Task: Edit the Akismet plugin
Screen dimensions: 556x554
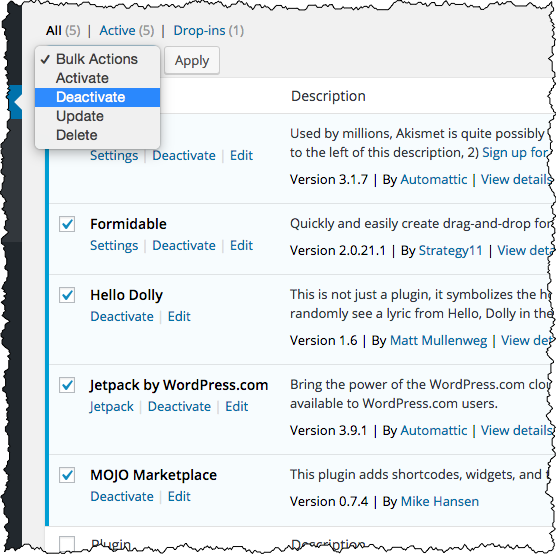Action: click(241, 156)
